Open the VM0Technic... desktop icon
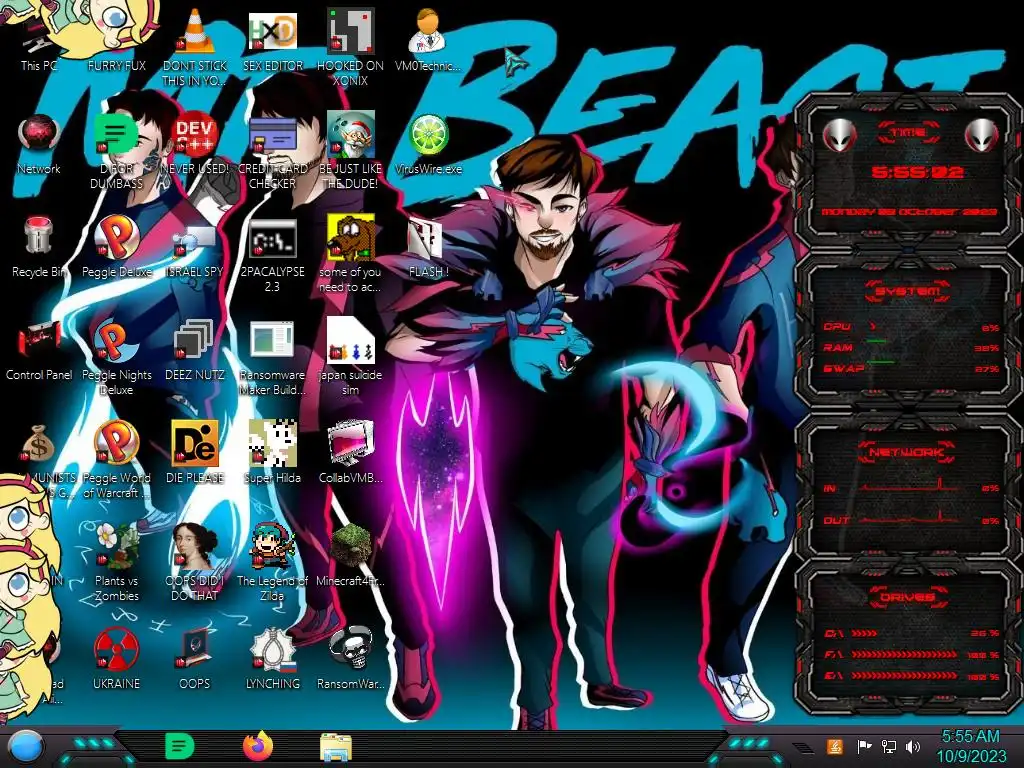Screen dimensions: 1024x768 (428, 40)
